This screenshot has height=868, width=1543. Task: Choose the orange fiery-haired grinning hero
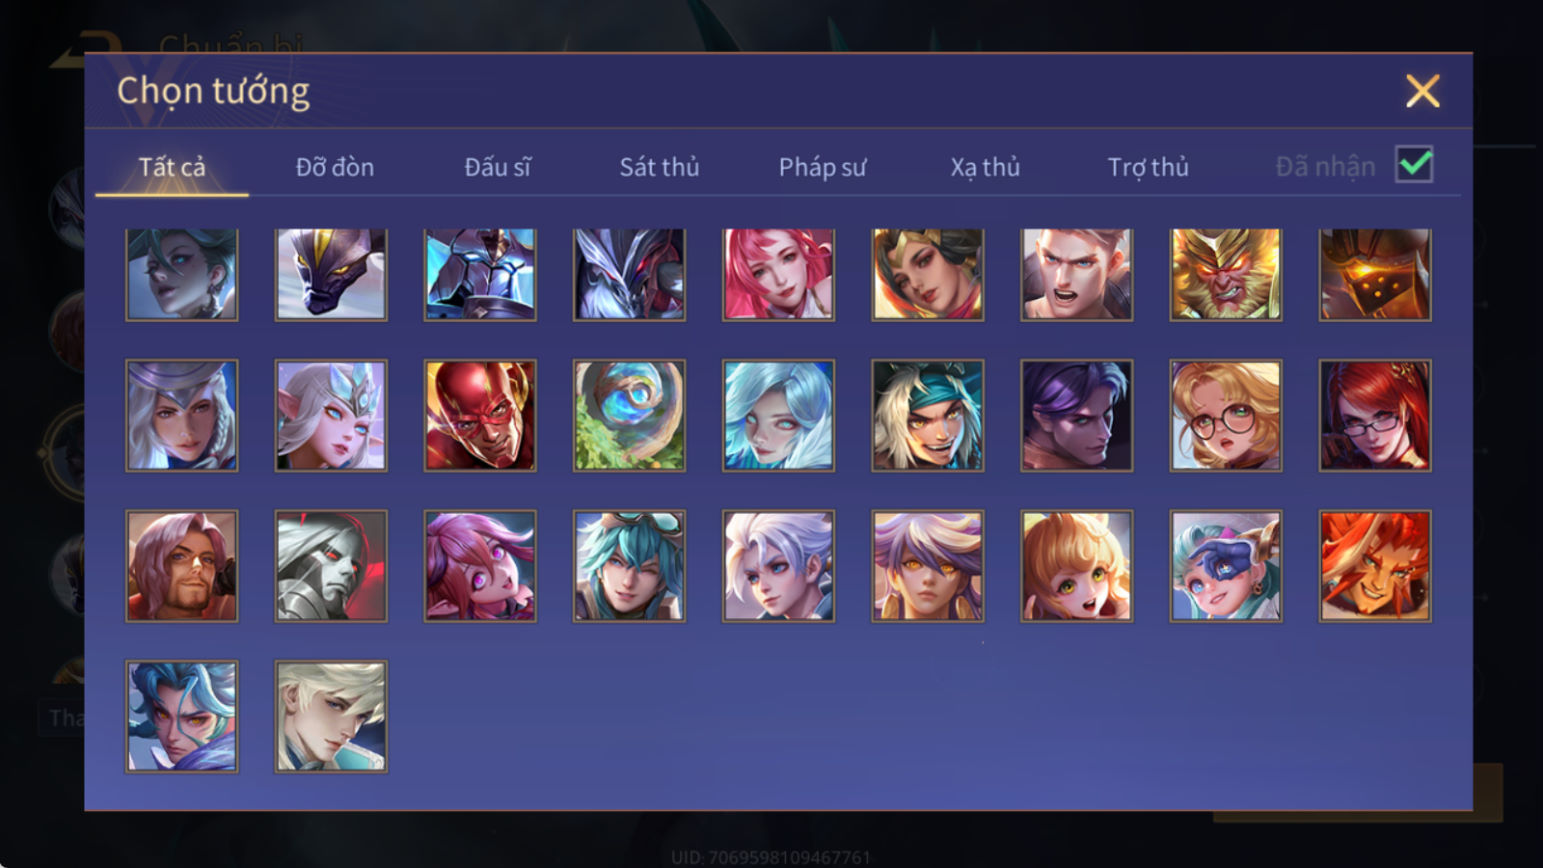1375,566
